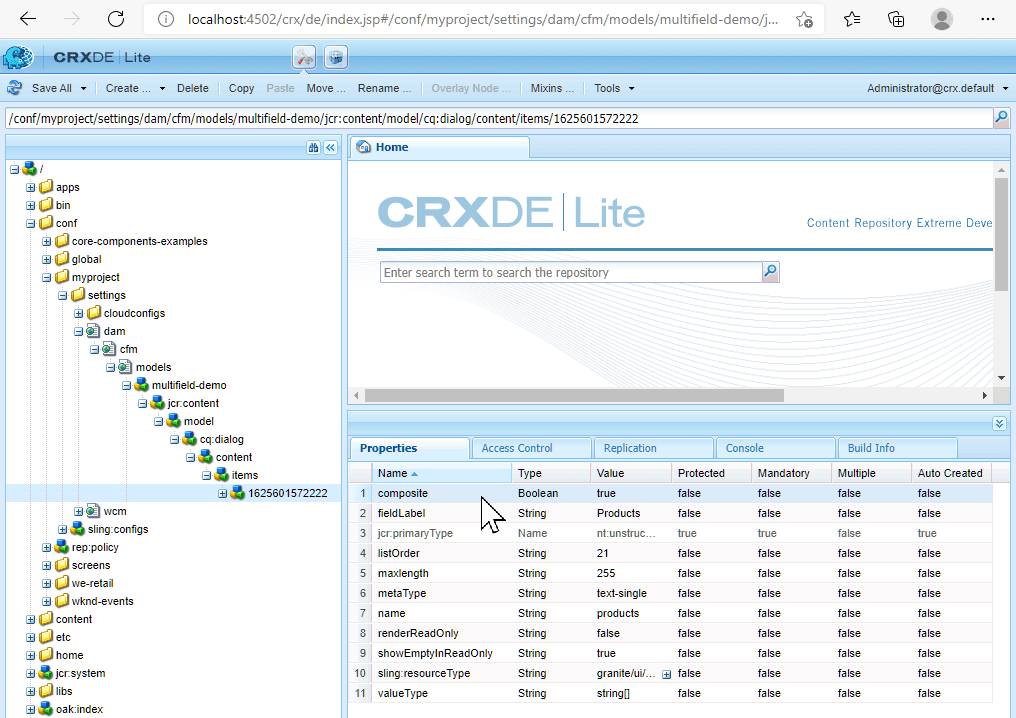Sort by the Type column header
The image size is (1016, 718).
(551, 473)
